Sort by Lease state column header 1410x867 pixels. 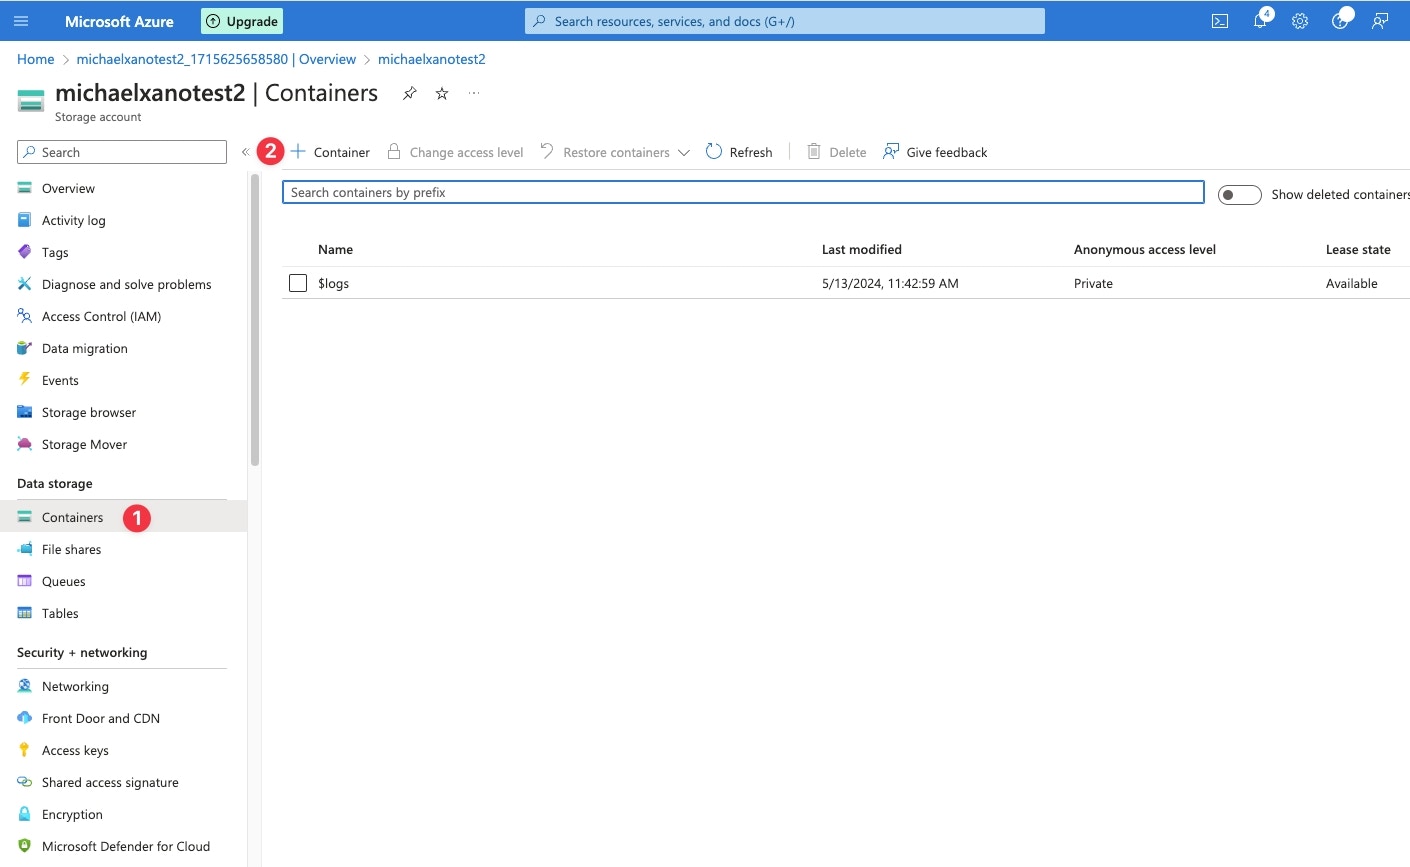[1358, 249]
